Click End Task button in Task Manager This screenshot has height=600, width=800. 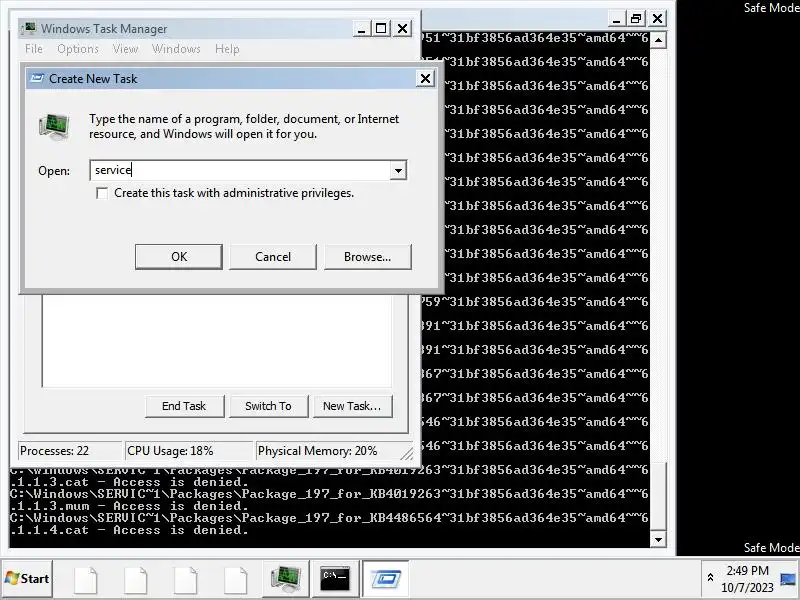184,406
